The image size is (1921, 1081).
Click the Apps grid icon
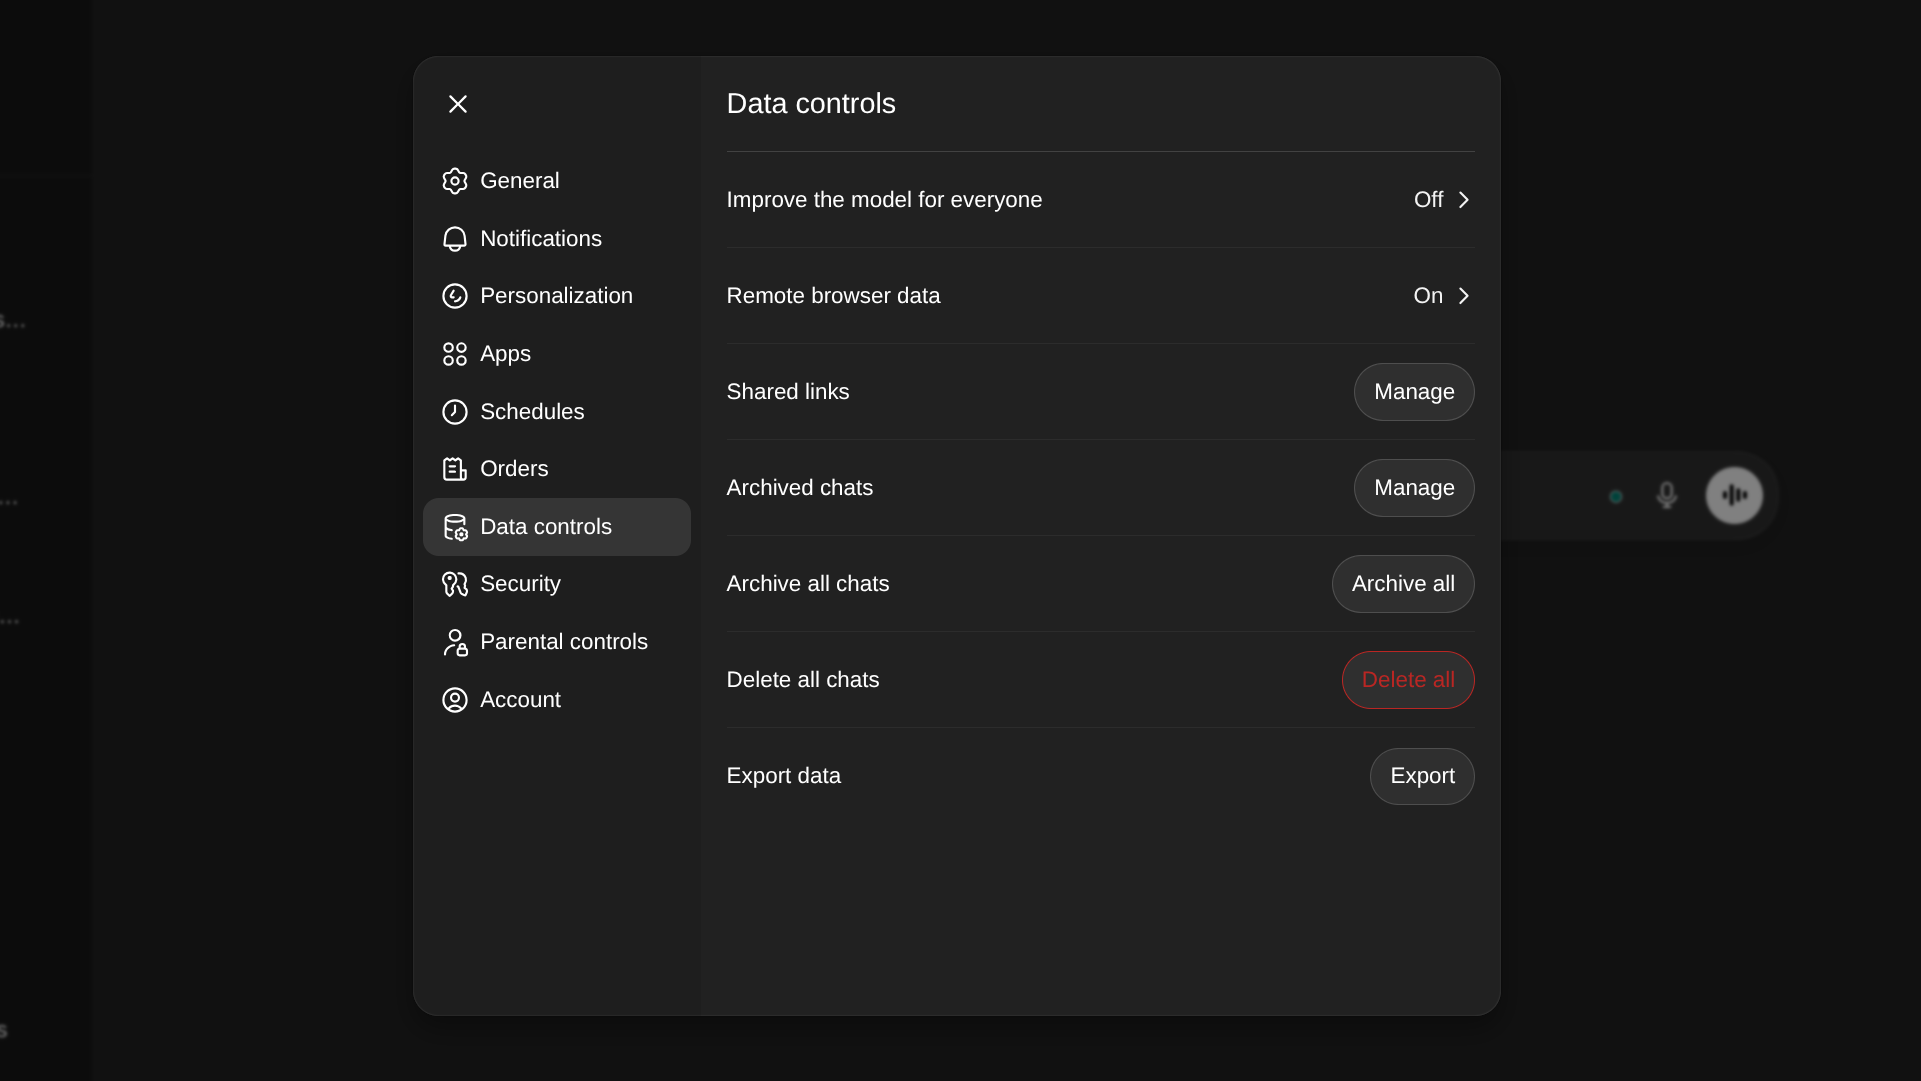pos(455,353)
